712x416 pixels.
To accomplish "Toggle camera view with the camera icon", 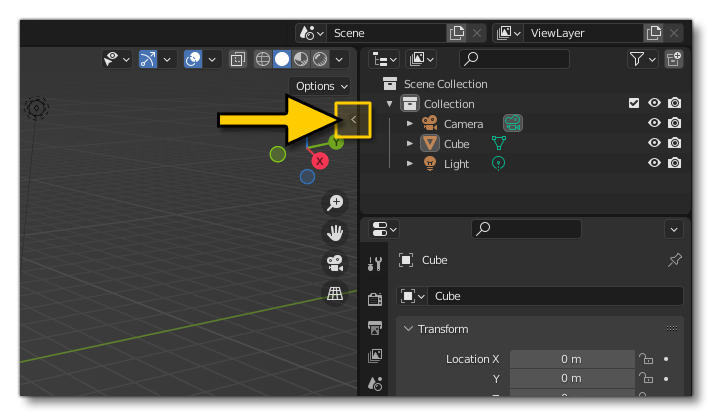I will coord(335,263).
